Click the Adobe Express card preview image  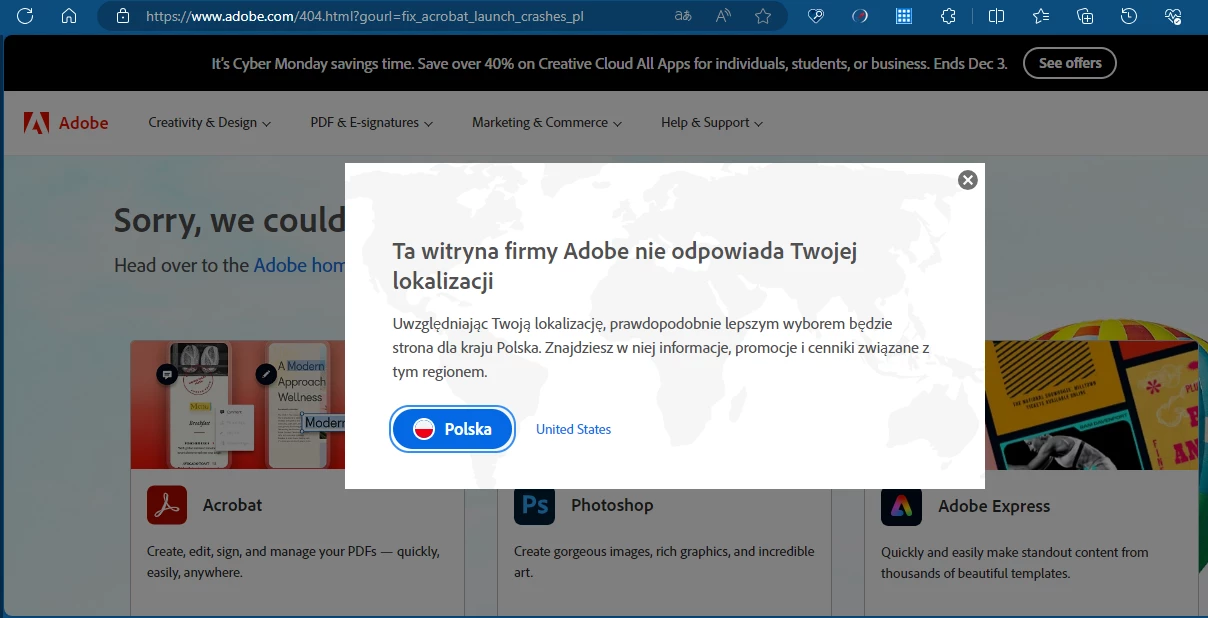tap(1092, 405)
